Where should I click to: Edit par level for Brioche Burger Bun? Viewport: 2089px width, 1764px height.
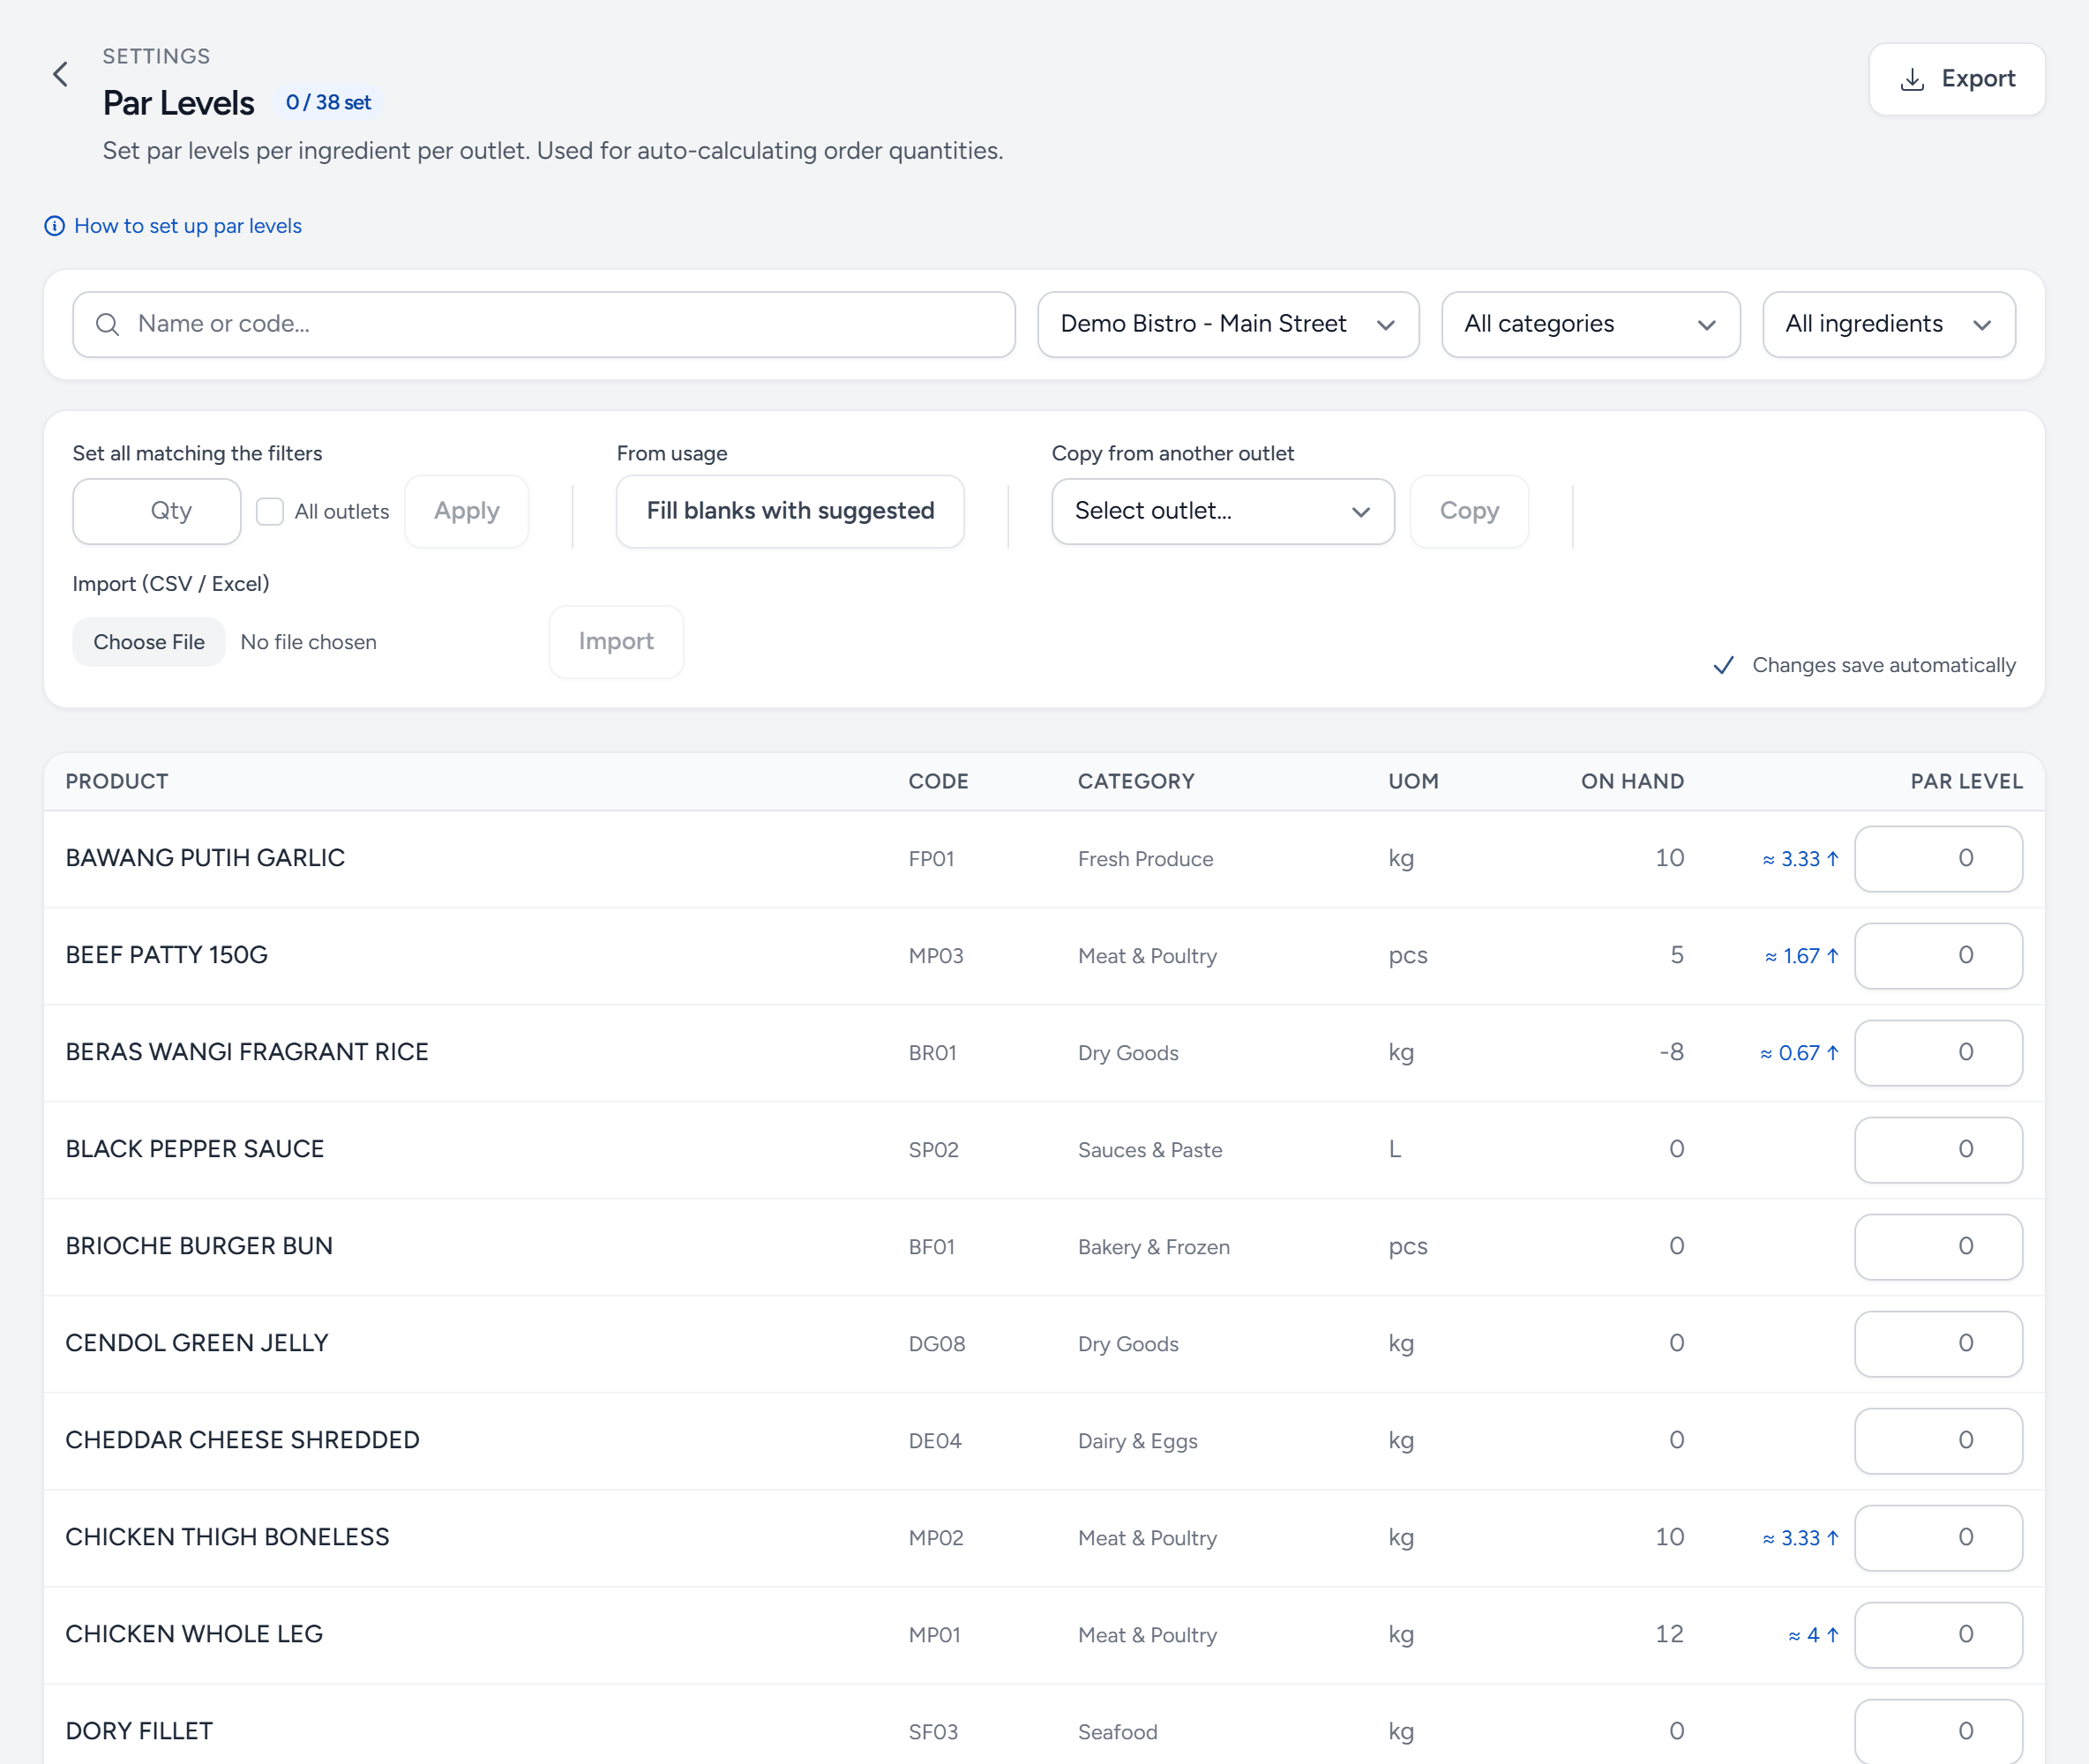(1938, 1247)
